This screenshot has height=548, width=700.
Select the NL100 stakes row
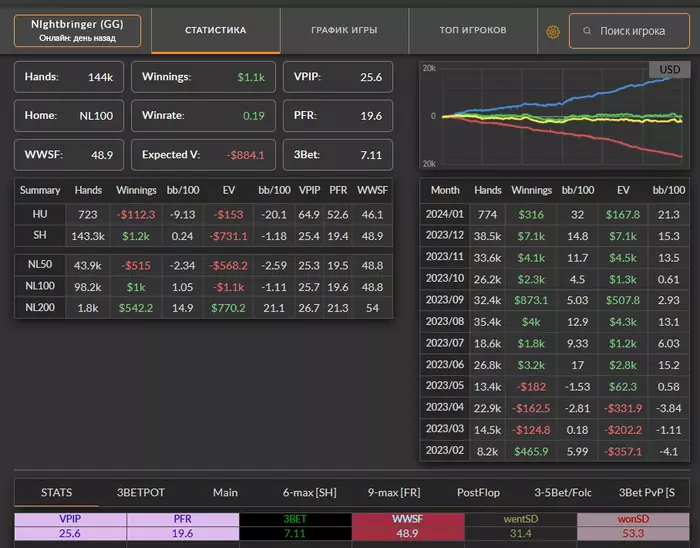tap(204, 286)
